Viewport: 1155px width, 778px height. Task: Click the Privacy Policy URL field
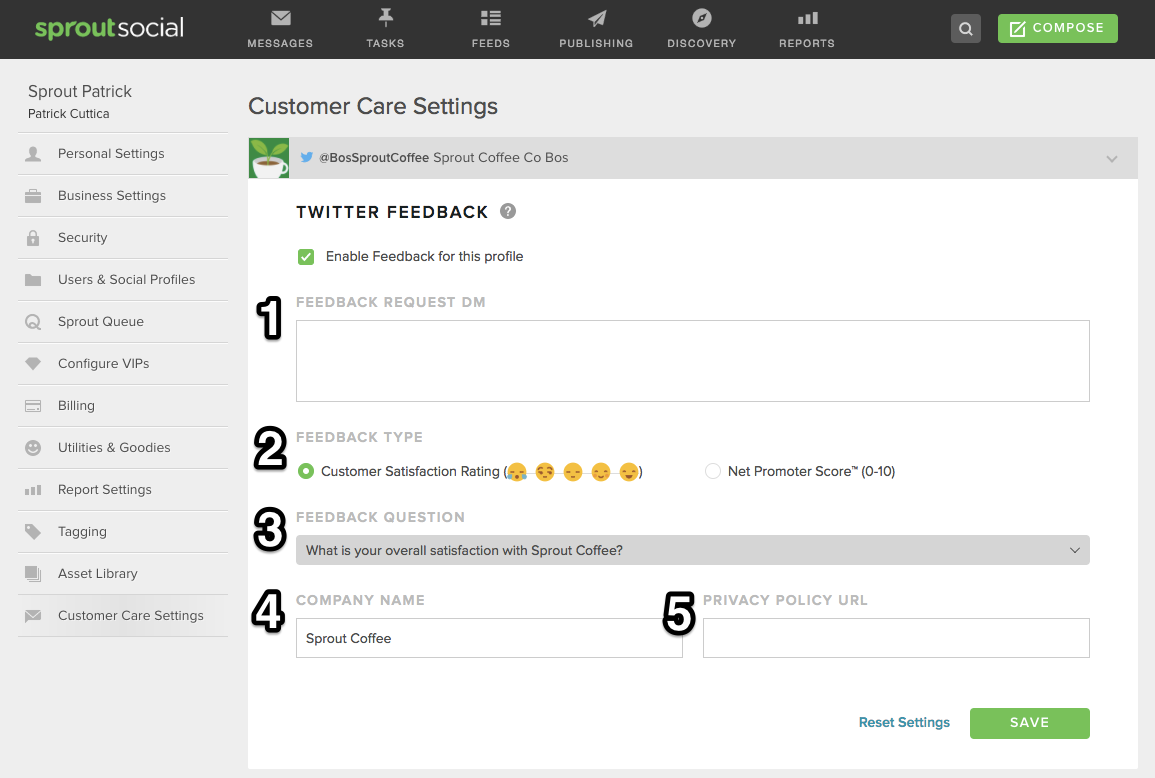pos(896,638)
